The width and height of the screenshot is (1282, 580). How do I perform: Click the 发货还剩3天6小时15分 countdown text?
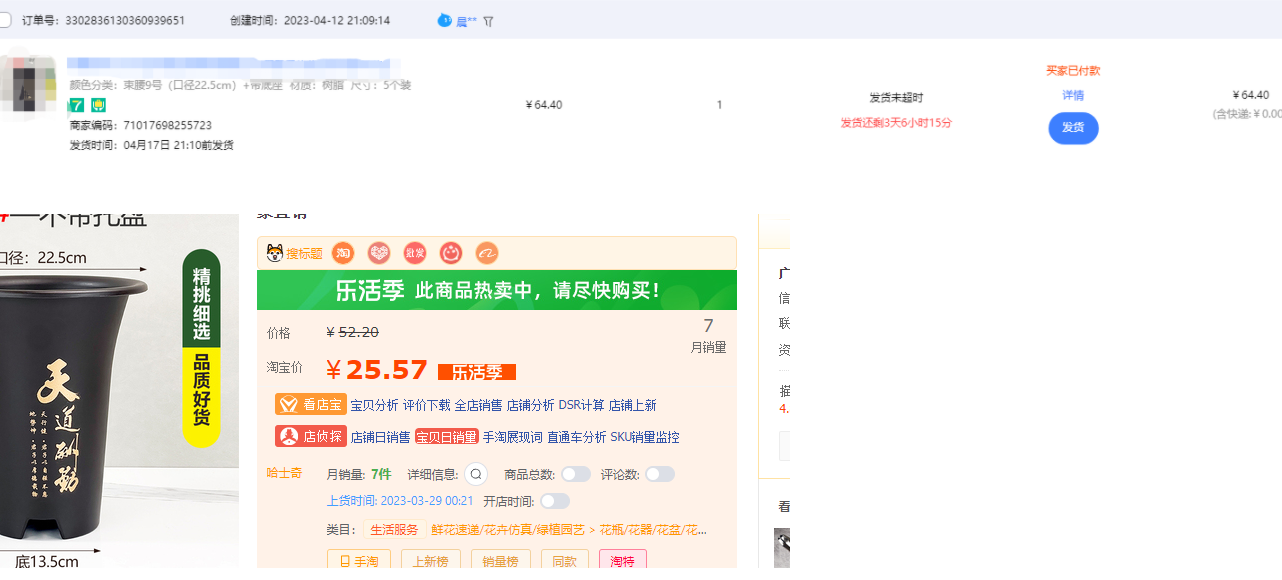896,123
